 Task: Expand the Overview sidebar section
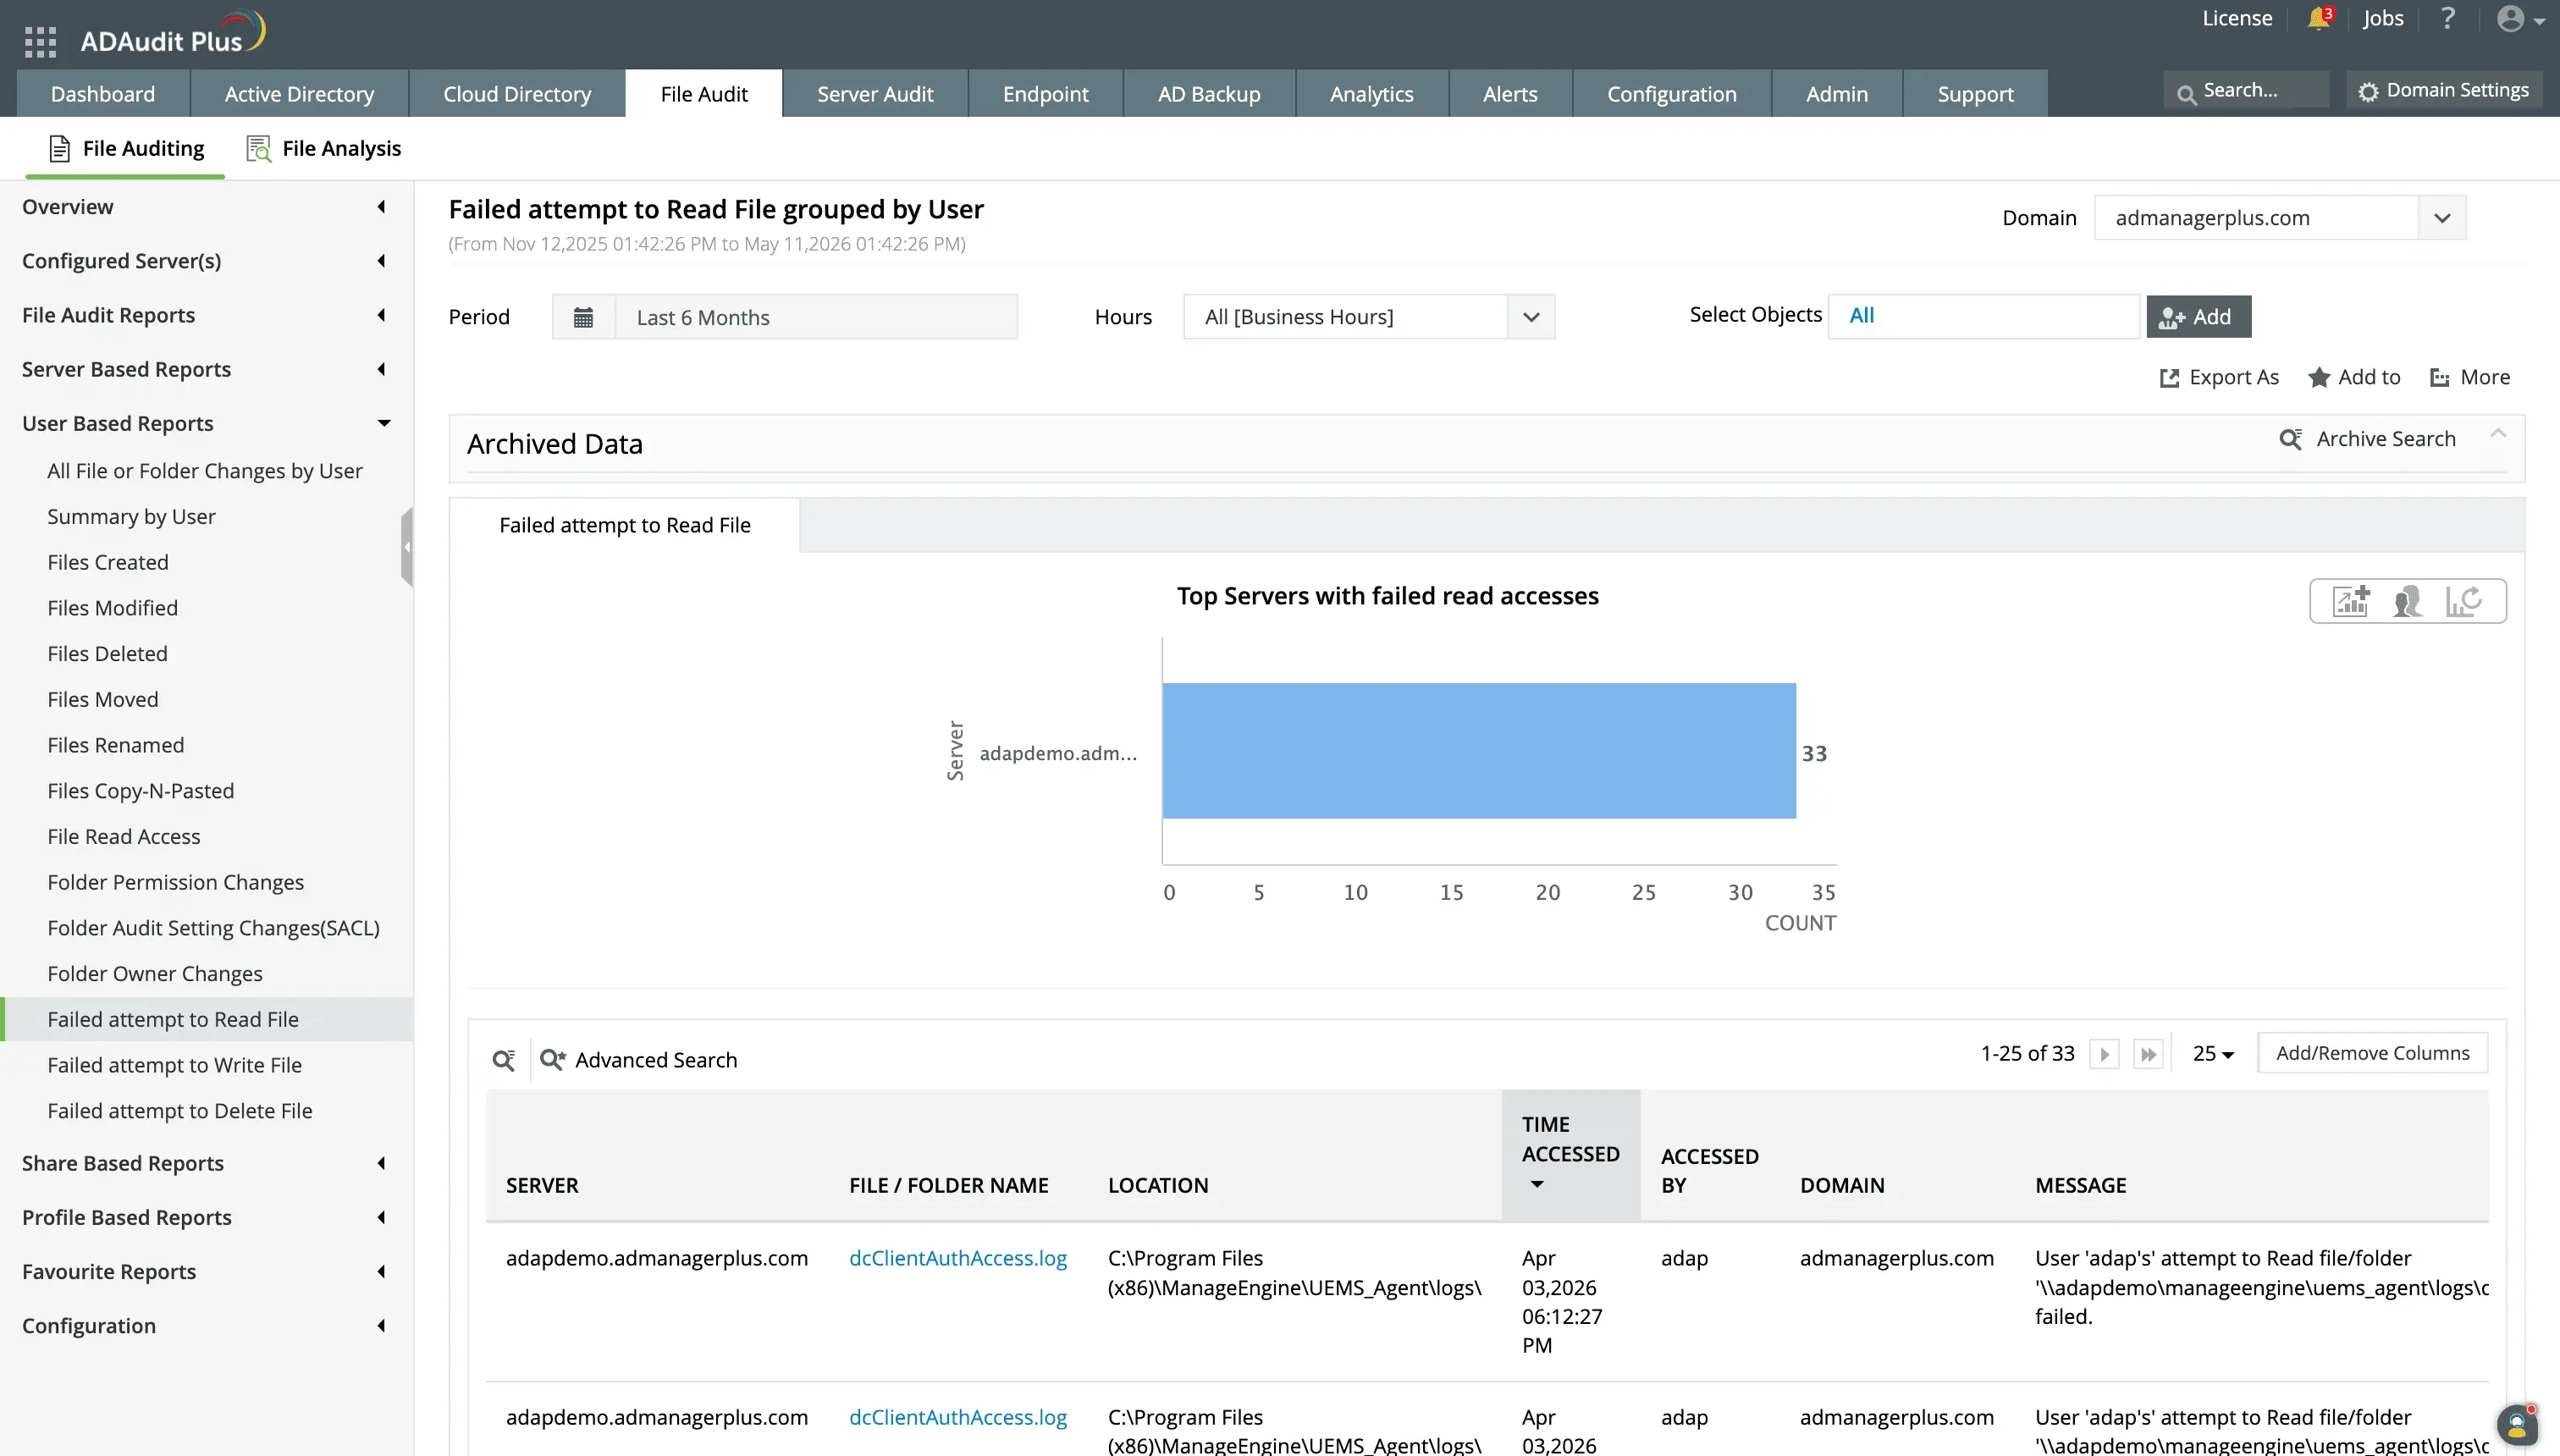(206, 207)
